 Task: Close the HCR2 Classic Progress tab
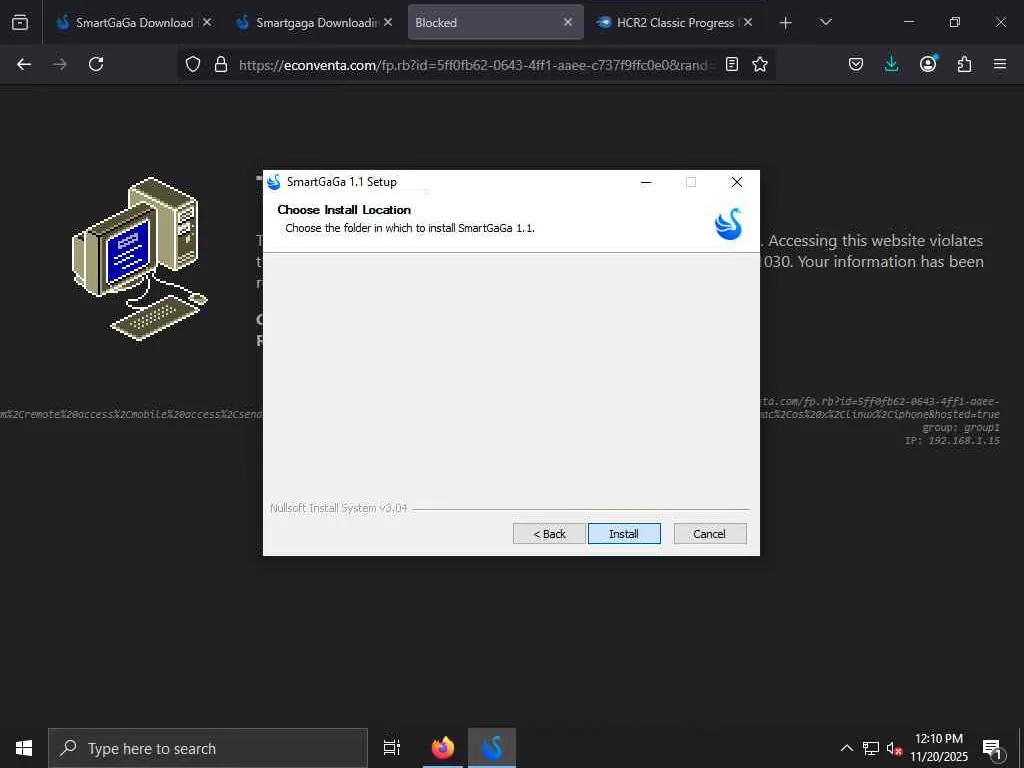pos(748,22)
